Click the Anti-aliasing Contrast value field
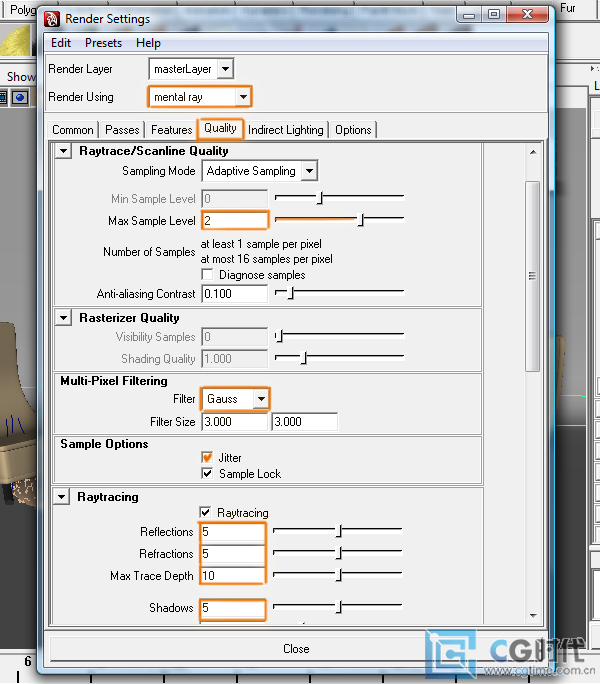 click(235, 294)
